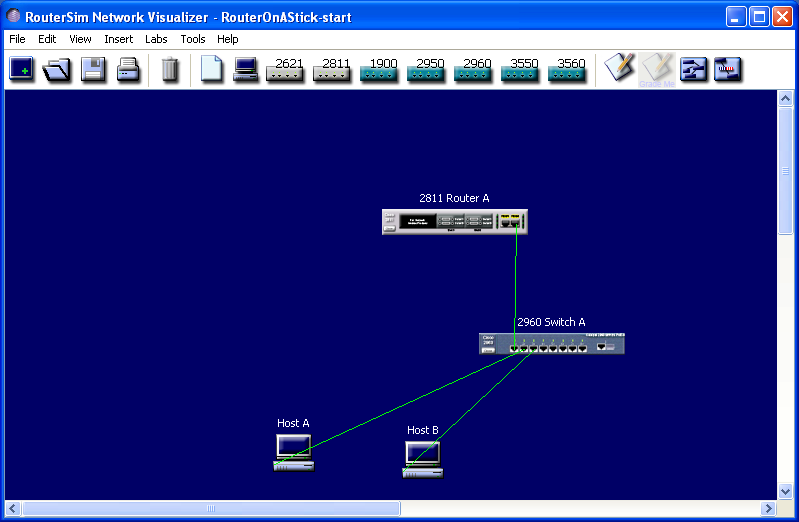Close the RouterSim Network Visualizer window
799x522 pixels.
point(782,17)
